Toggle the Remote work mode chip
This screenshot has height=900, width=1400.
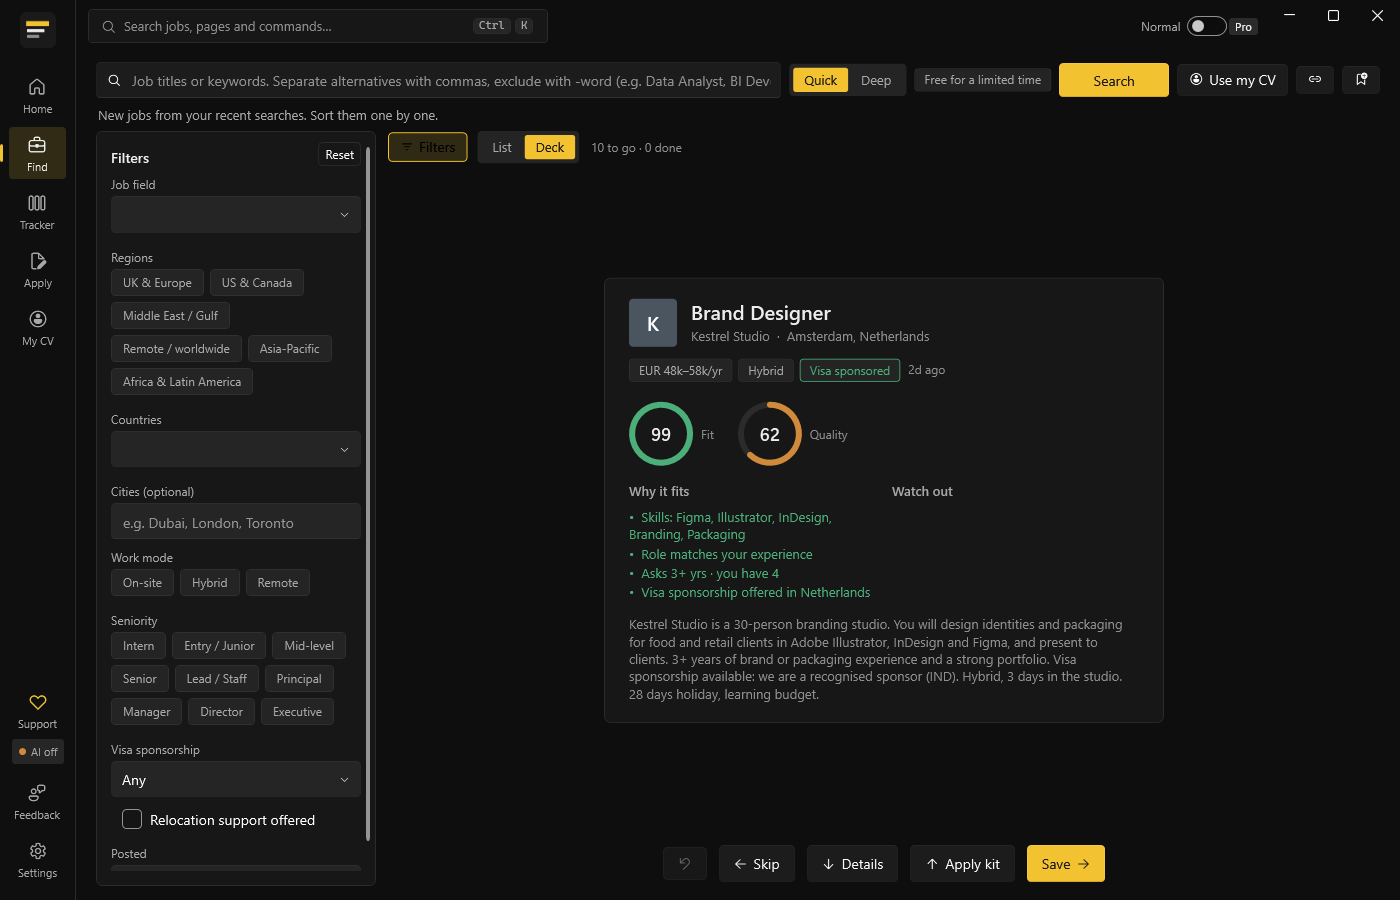point(278,583)
